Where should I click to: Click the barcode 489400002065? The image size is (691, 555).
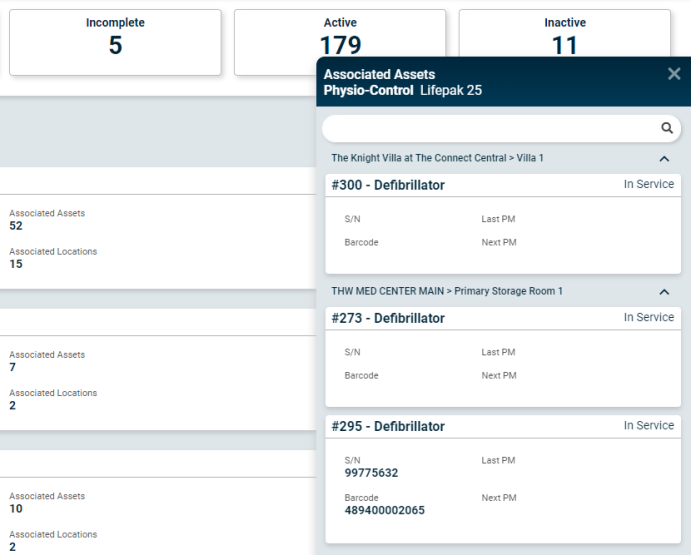(384, 510)
